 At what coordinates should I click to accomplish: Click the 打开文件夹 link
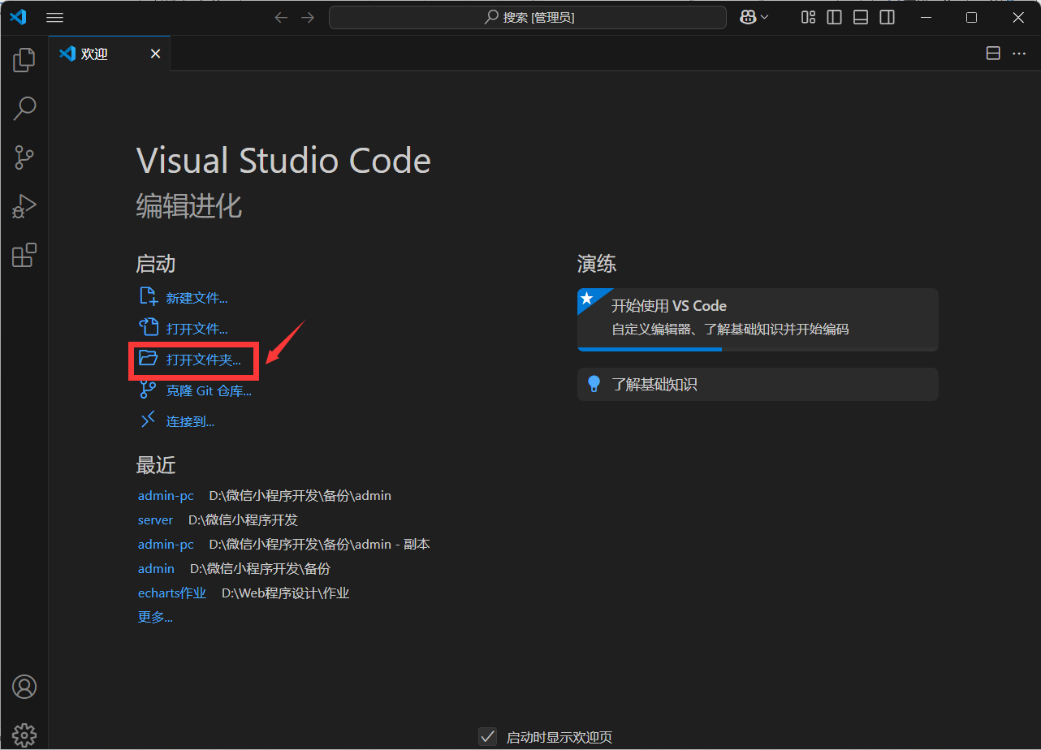pos(203,360)
